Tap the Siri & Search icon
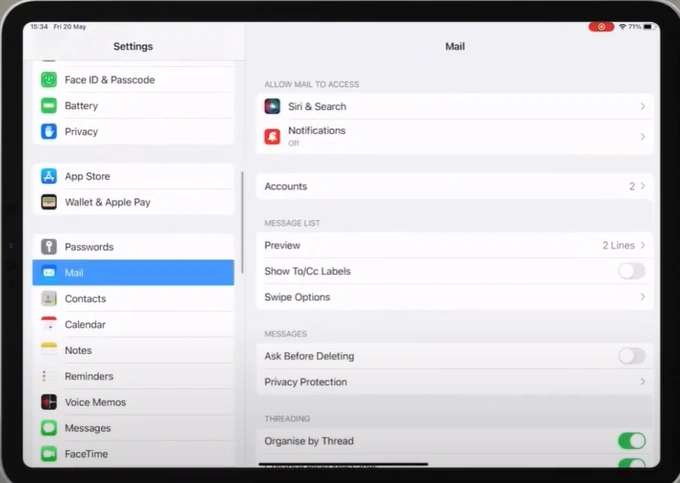Image resolution: width=680 pixels, height=483 pixels. pos(272,106)
